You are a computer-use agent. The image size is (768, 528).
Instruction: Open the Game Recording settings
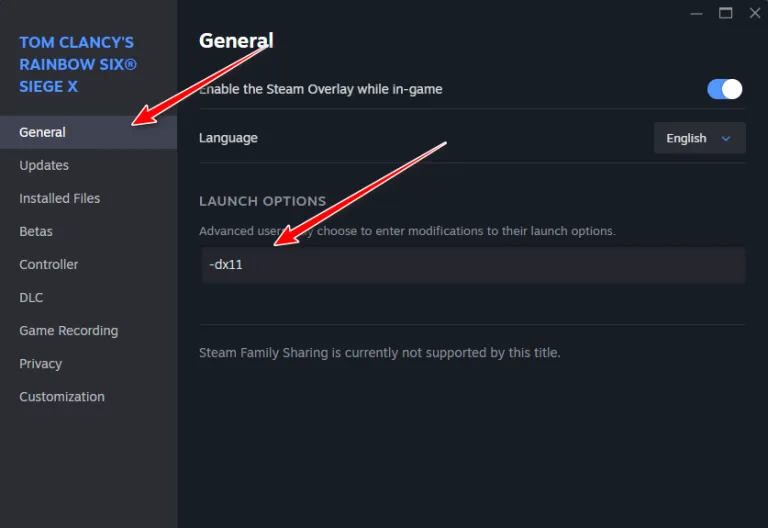[x=69, y=330]
